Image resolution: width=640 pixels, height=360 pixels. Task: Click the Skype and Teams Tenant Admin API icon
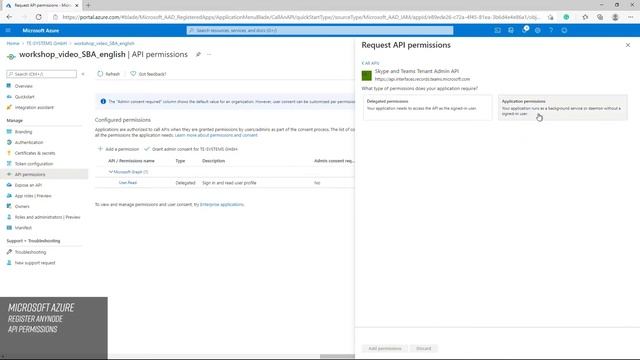click(367, 76)
